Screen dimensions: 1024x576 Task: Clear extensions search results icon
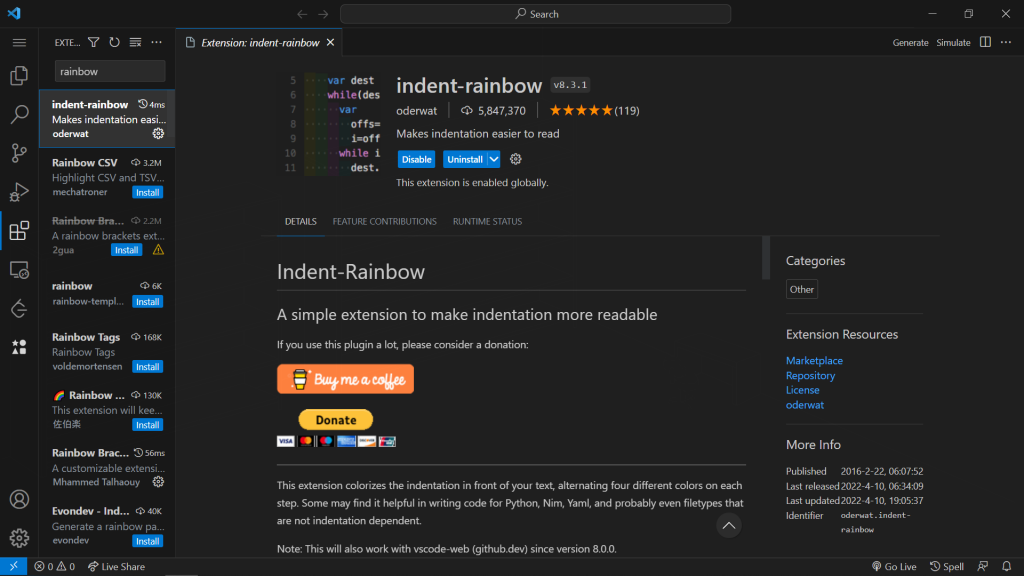tap(135, 42)
